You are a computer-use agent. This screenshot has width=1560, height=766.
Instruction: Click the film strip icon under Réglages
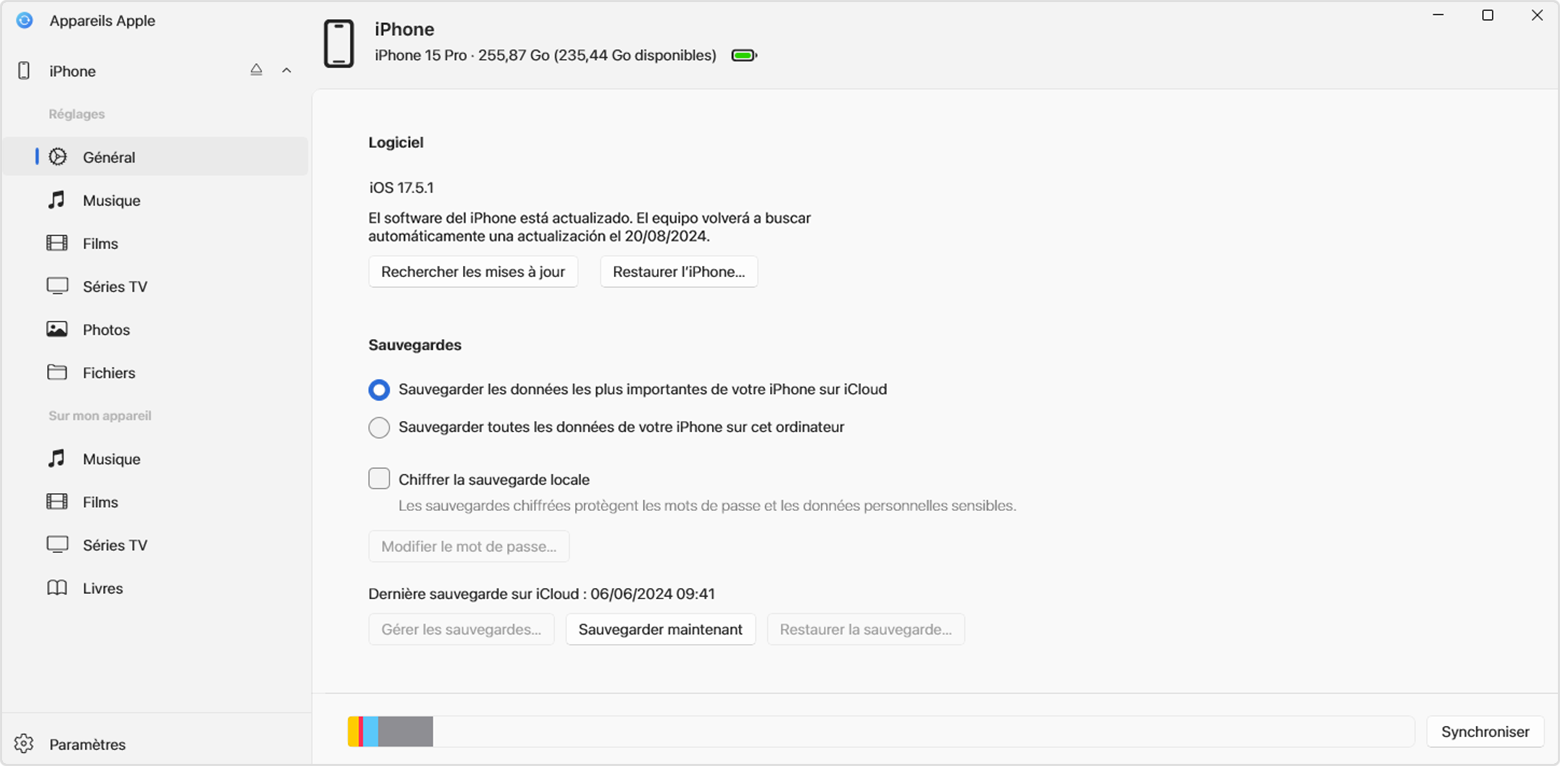click(x=57, y=243)
